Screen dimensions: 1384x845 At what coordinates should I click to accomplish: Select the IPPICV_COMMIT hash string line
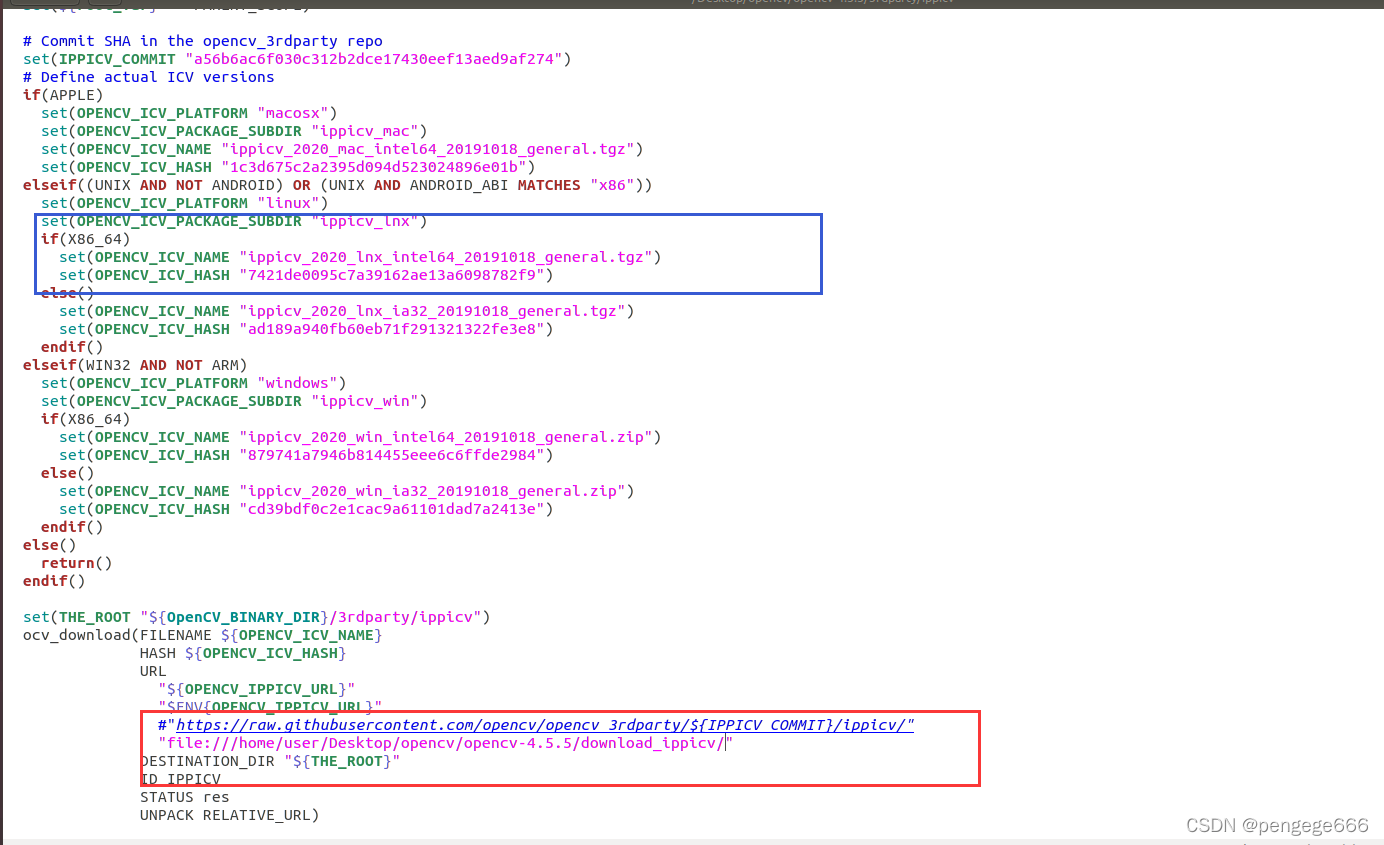tap(297, 59)
